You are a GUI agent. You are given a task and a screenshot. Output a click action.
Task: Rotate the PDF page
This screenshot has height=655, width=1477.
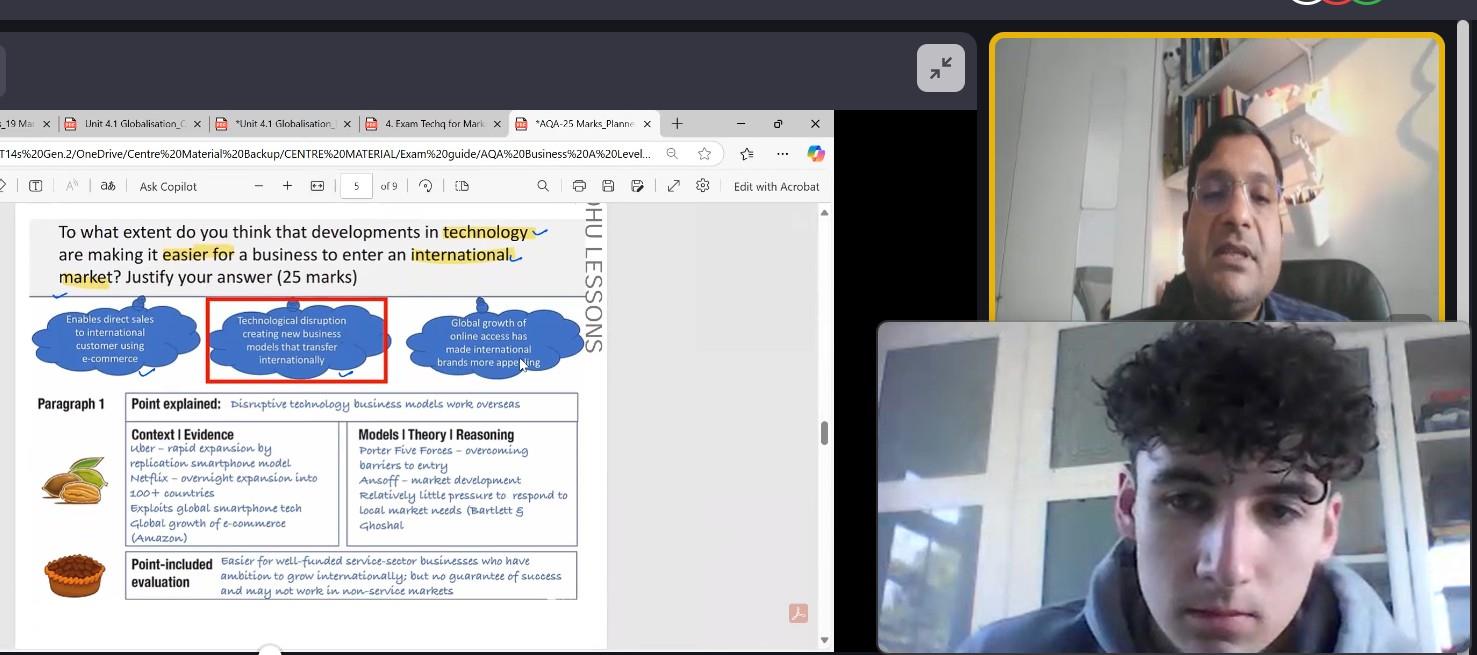[x=426, y=186]
